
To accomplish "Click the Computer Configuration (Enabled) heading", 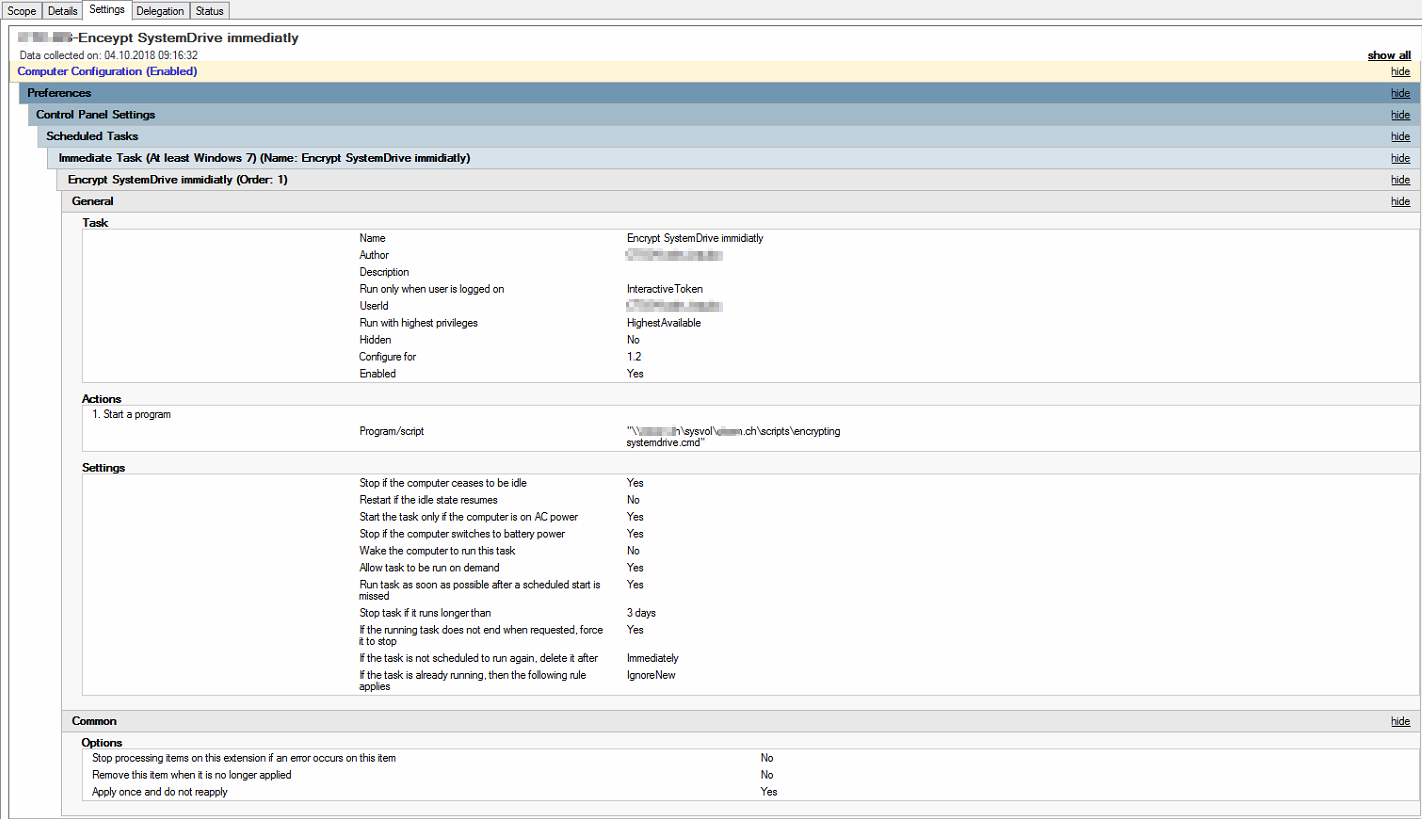I will [x=107, y=72].
